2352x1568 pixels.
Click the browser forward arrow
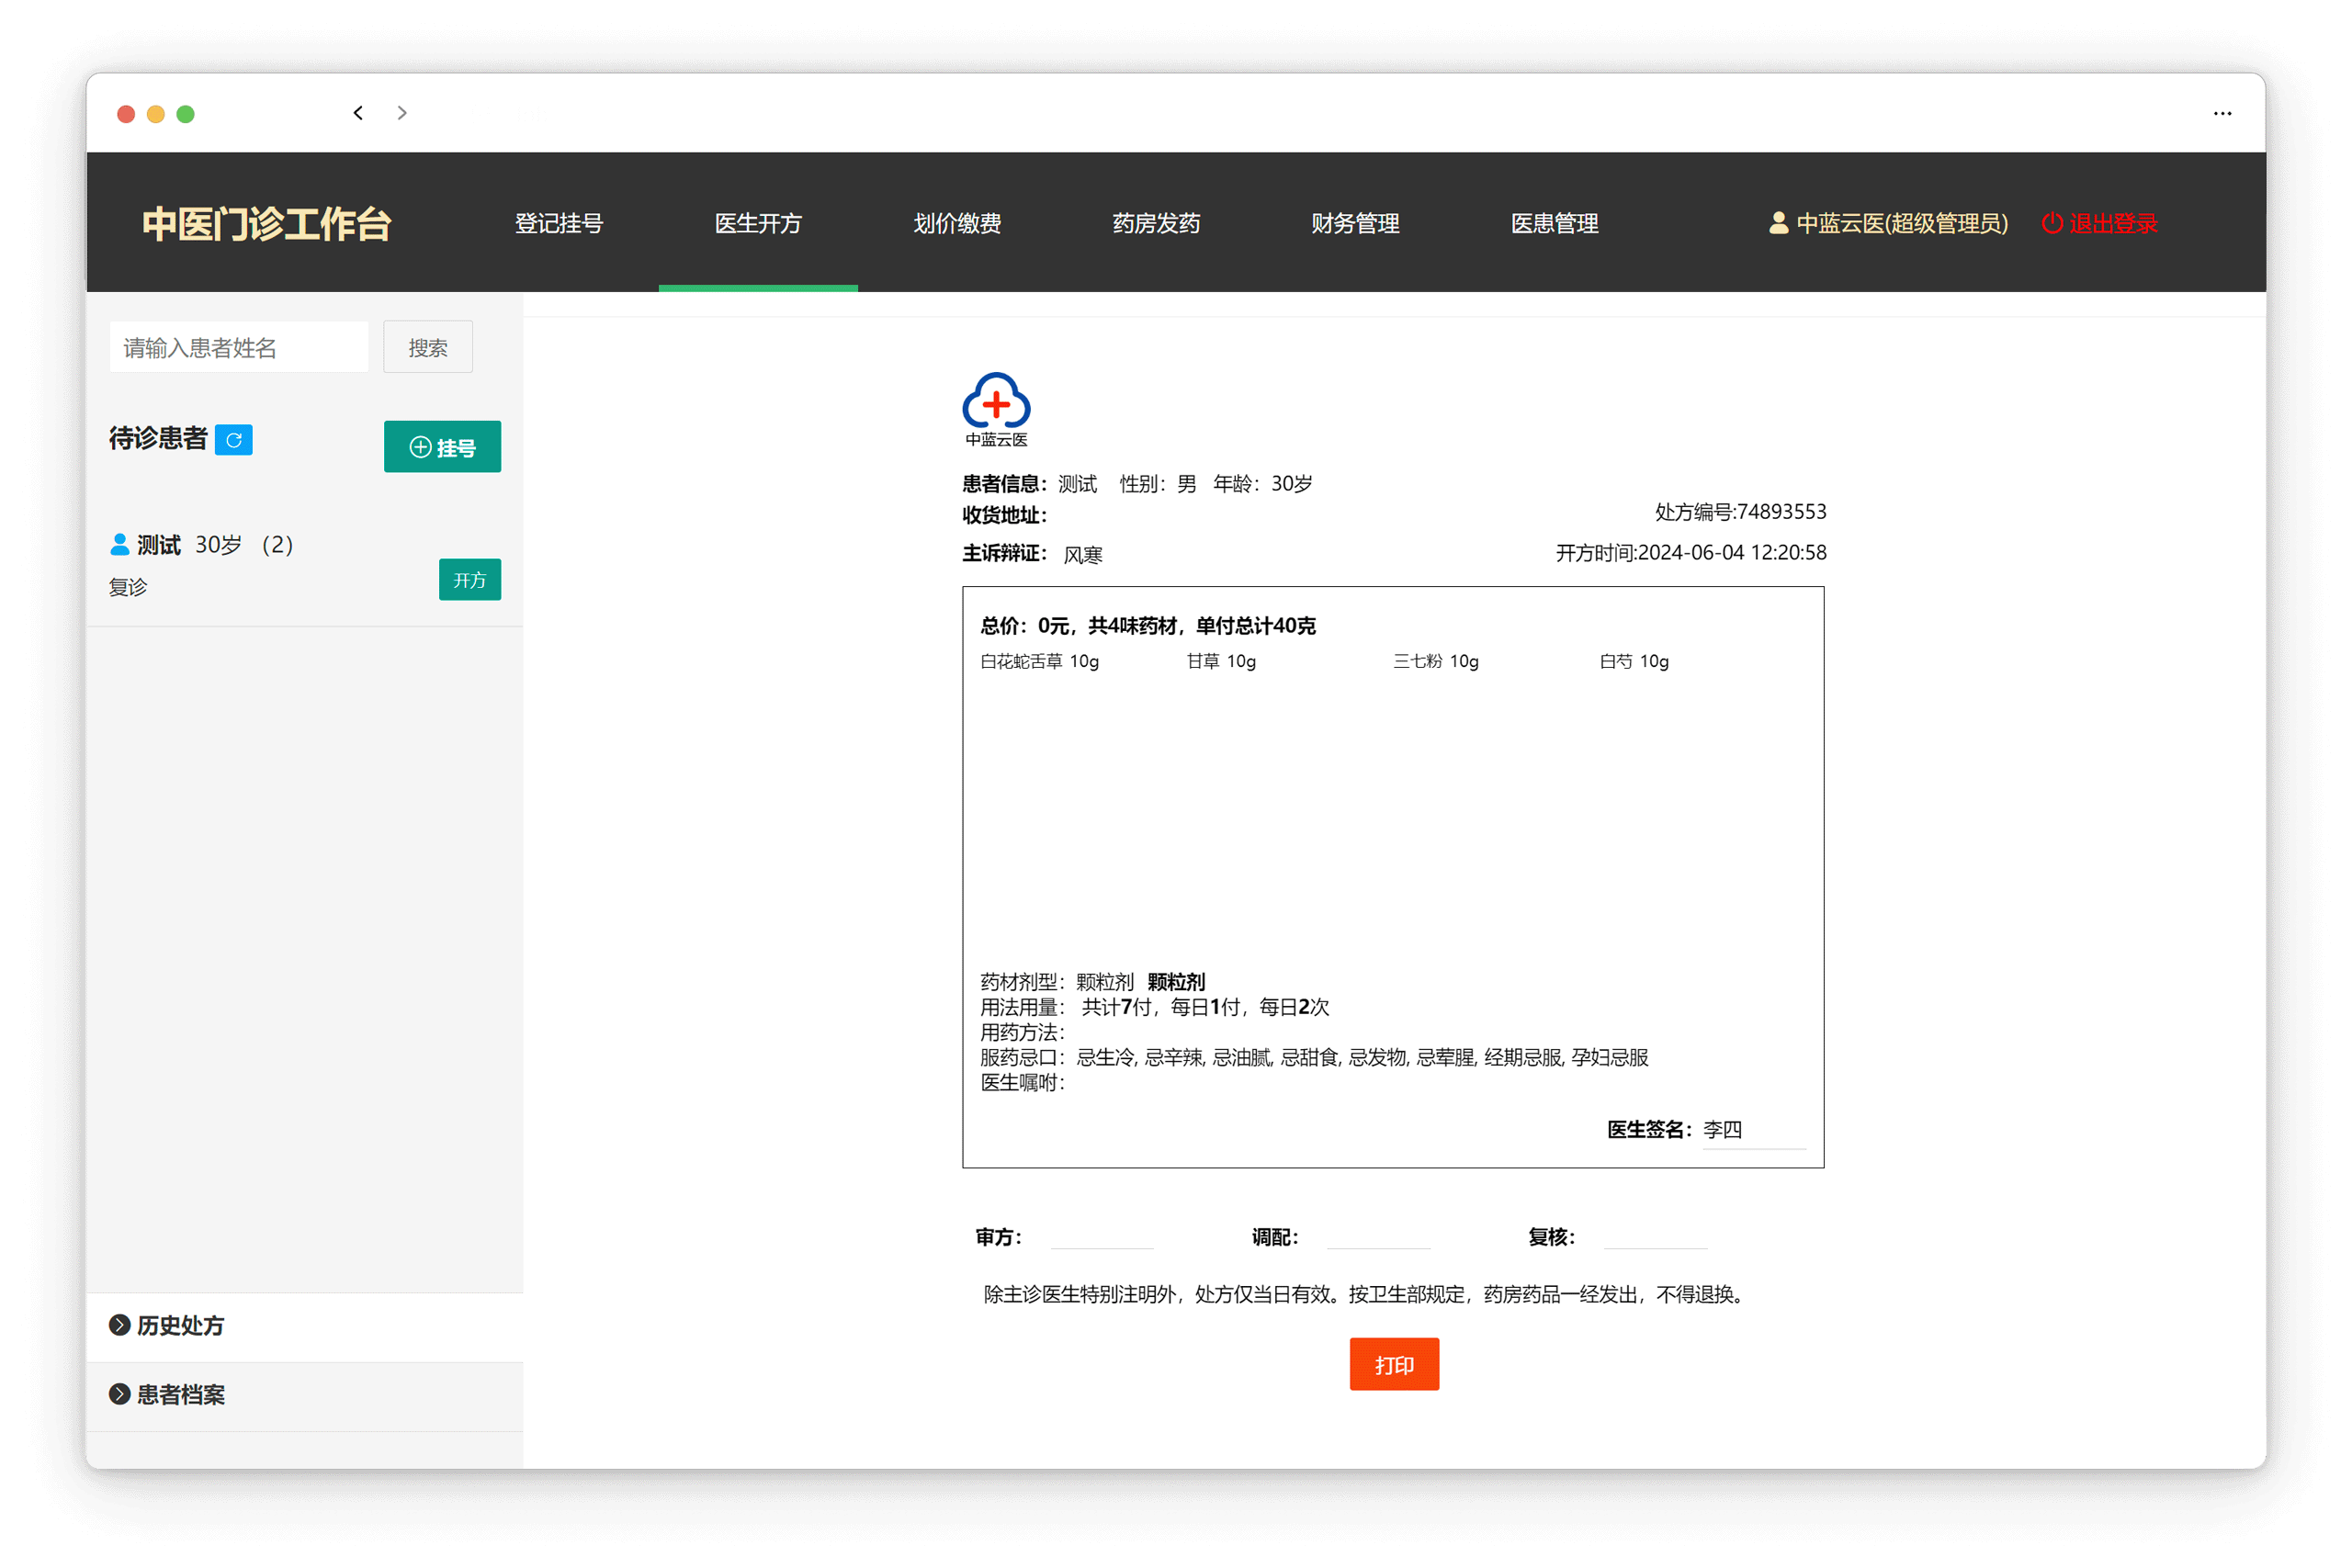coord(402,113)
